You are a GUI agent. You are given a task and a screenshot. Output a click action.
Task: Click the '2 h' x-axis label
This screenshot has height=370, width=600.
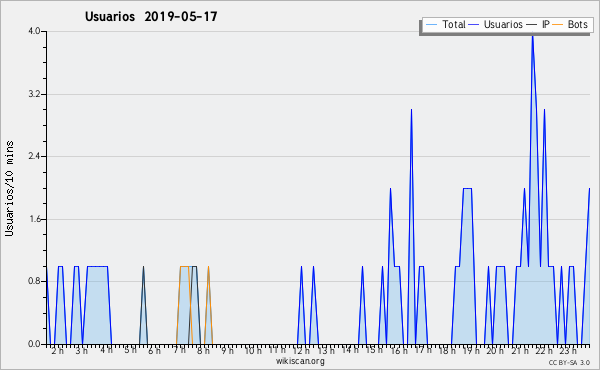pos(57,350)
